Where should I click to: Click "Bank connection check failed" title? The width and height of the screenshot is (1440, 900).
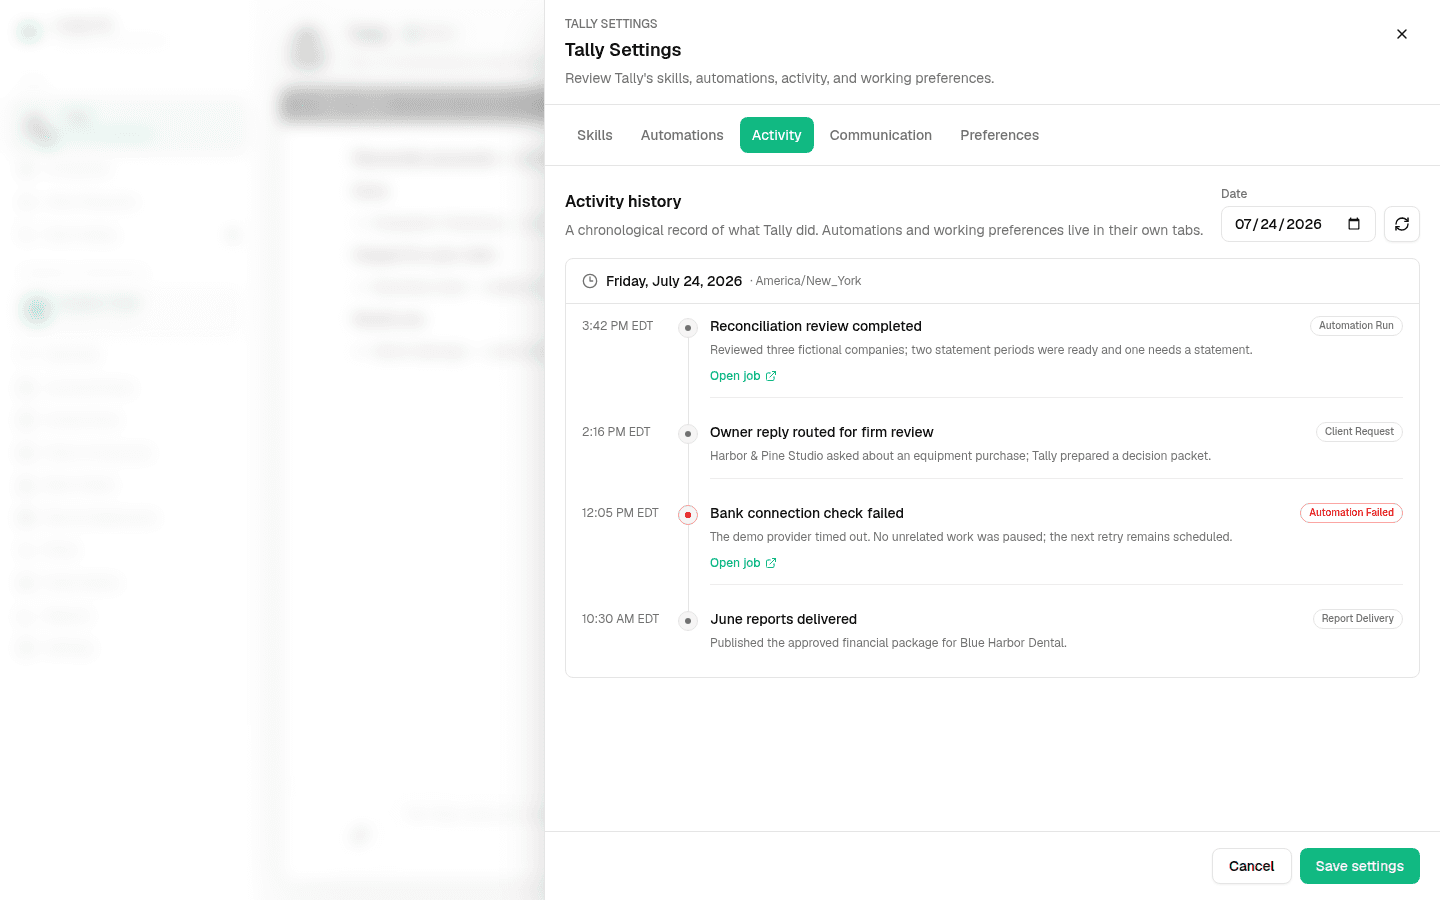pyautogui.click(x=807, y=513)
